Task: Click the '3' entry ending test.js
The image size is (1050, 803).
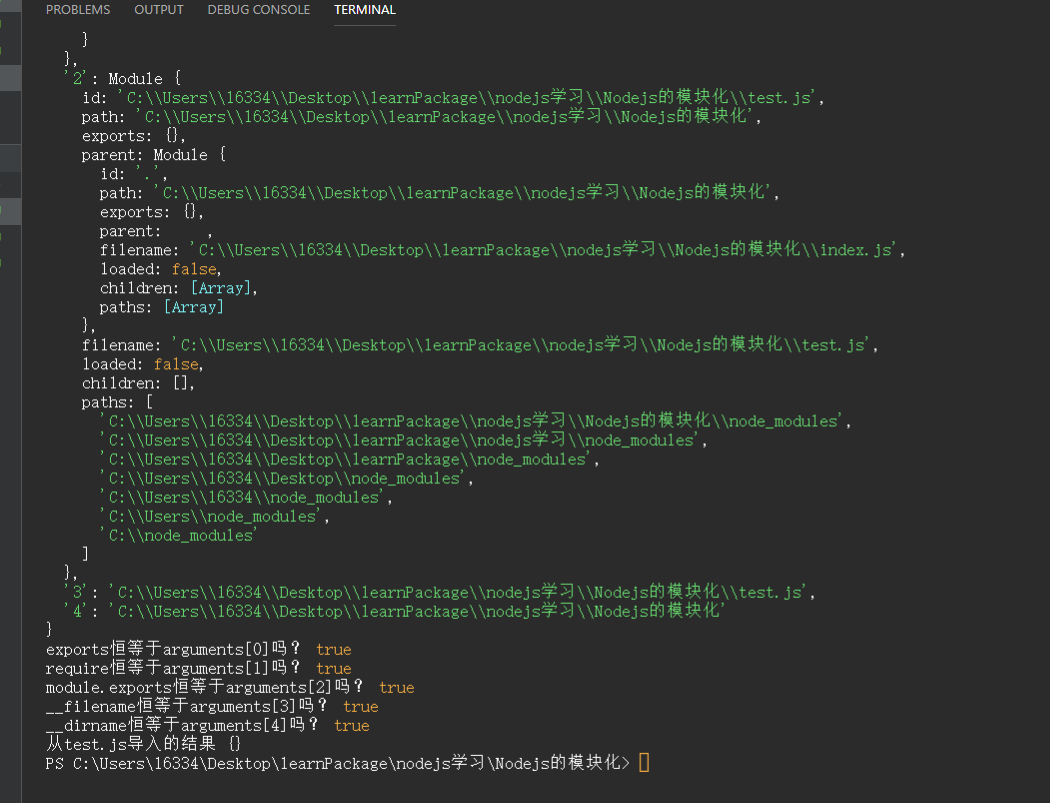Action: click(x=439, y=593)
